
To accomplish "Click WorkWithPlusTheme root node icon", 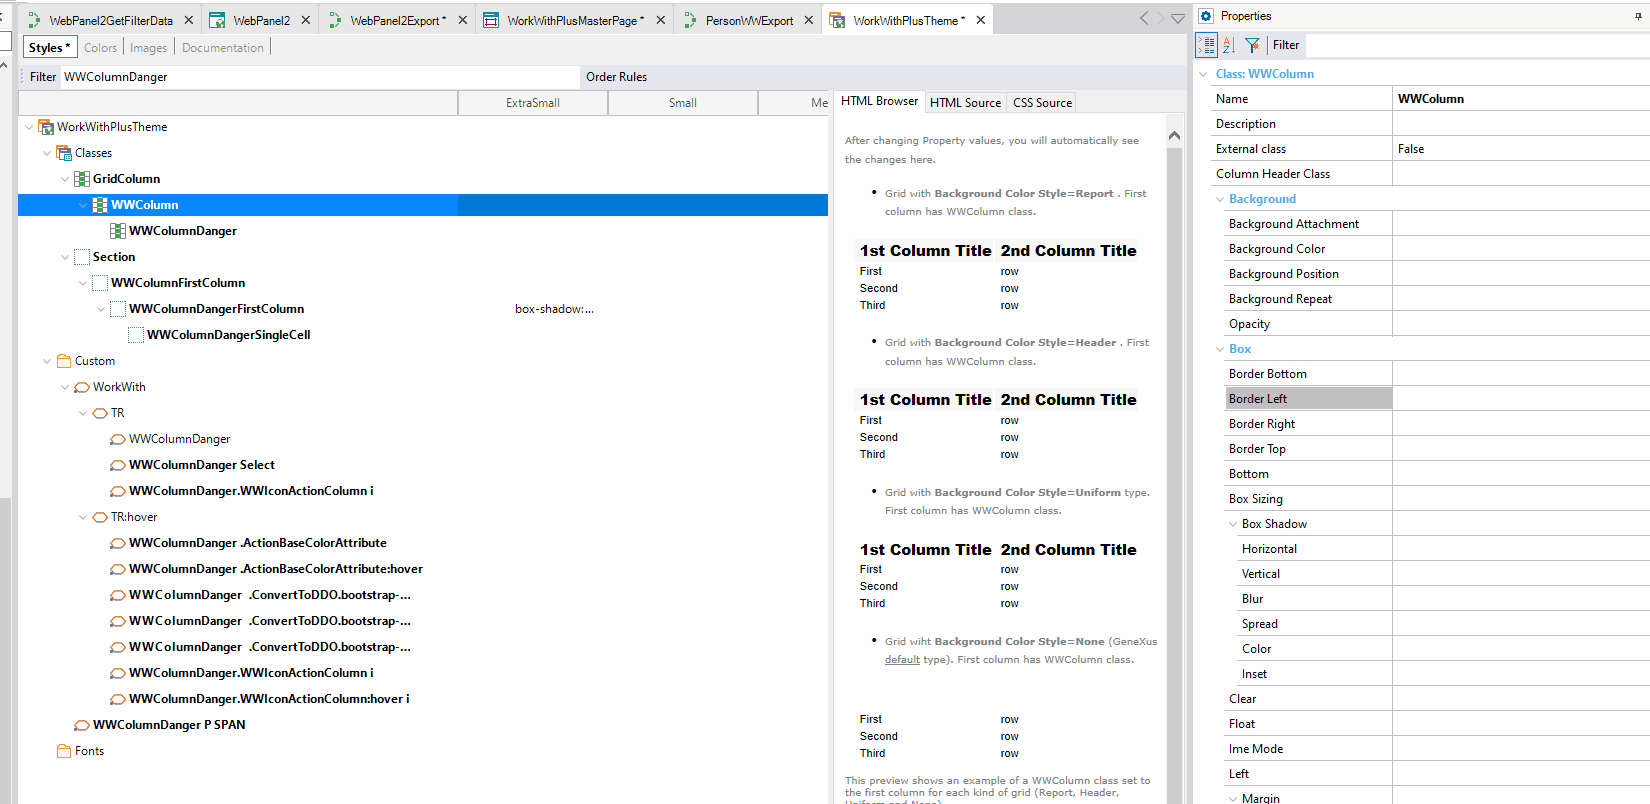I will pyautogui.click(x=46, y=127).
